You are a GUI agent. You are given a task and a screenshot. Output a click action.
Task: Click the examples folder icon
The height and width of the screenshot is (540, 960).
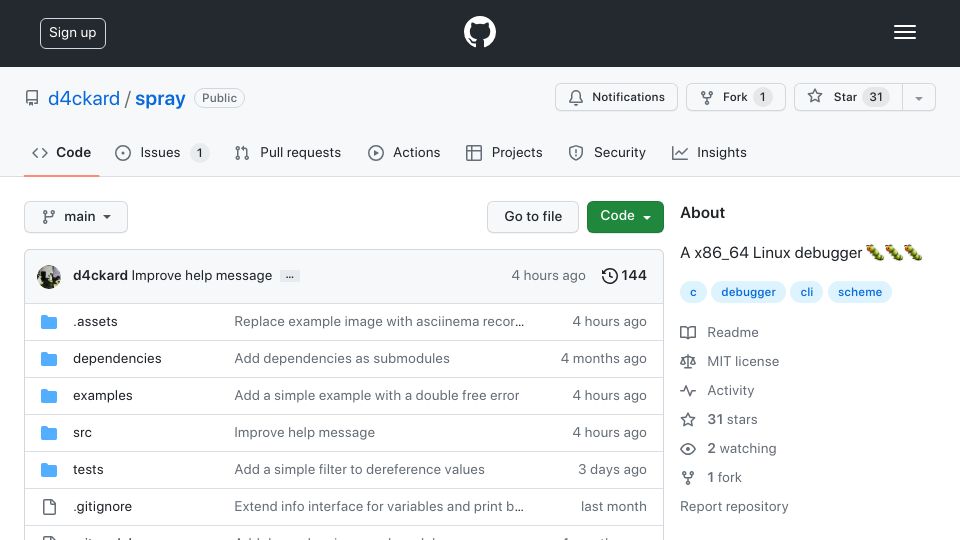(49, 396)
